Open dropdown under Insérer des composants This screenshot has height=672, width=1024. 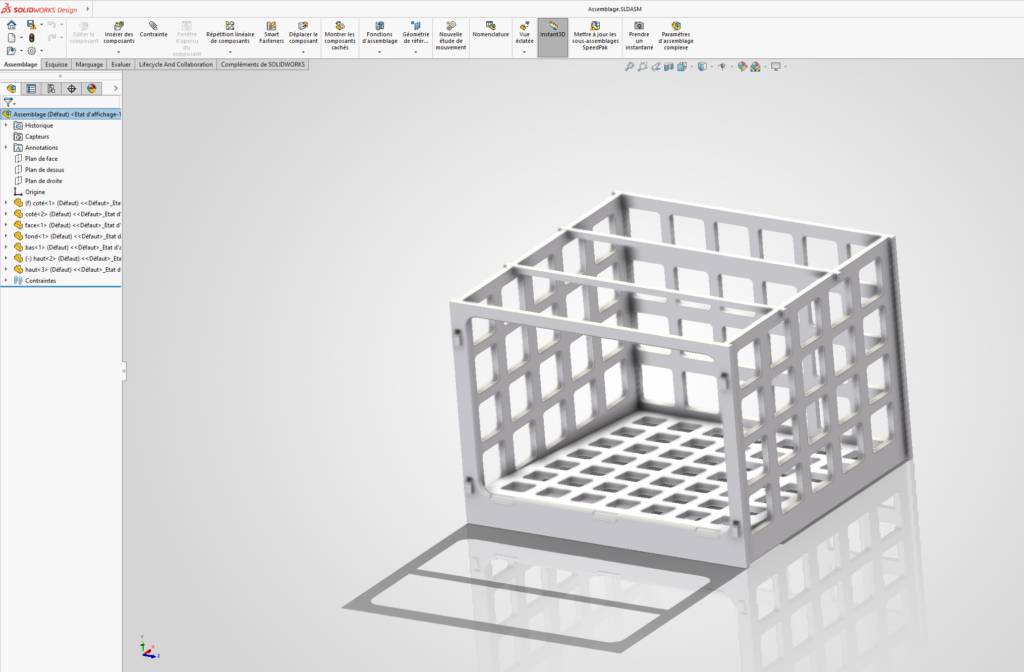point(118,52)
